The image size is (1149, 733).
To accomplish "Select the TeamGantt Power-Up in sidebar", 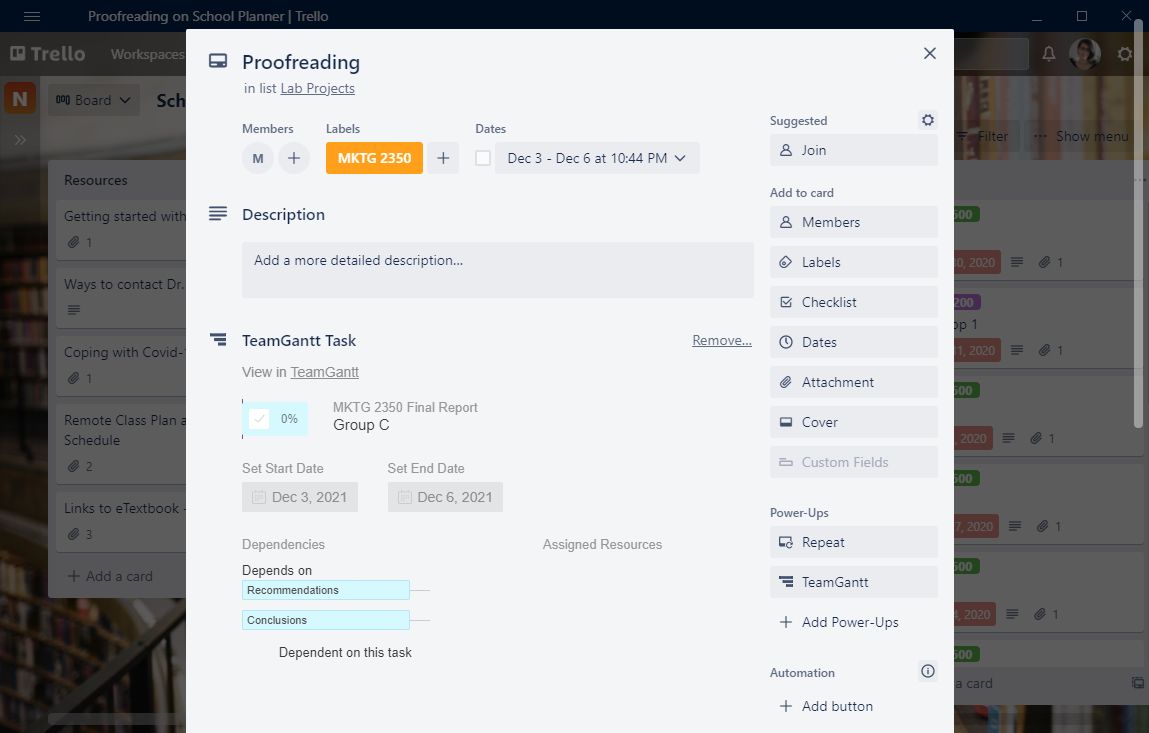I will click(853, 581).
